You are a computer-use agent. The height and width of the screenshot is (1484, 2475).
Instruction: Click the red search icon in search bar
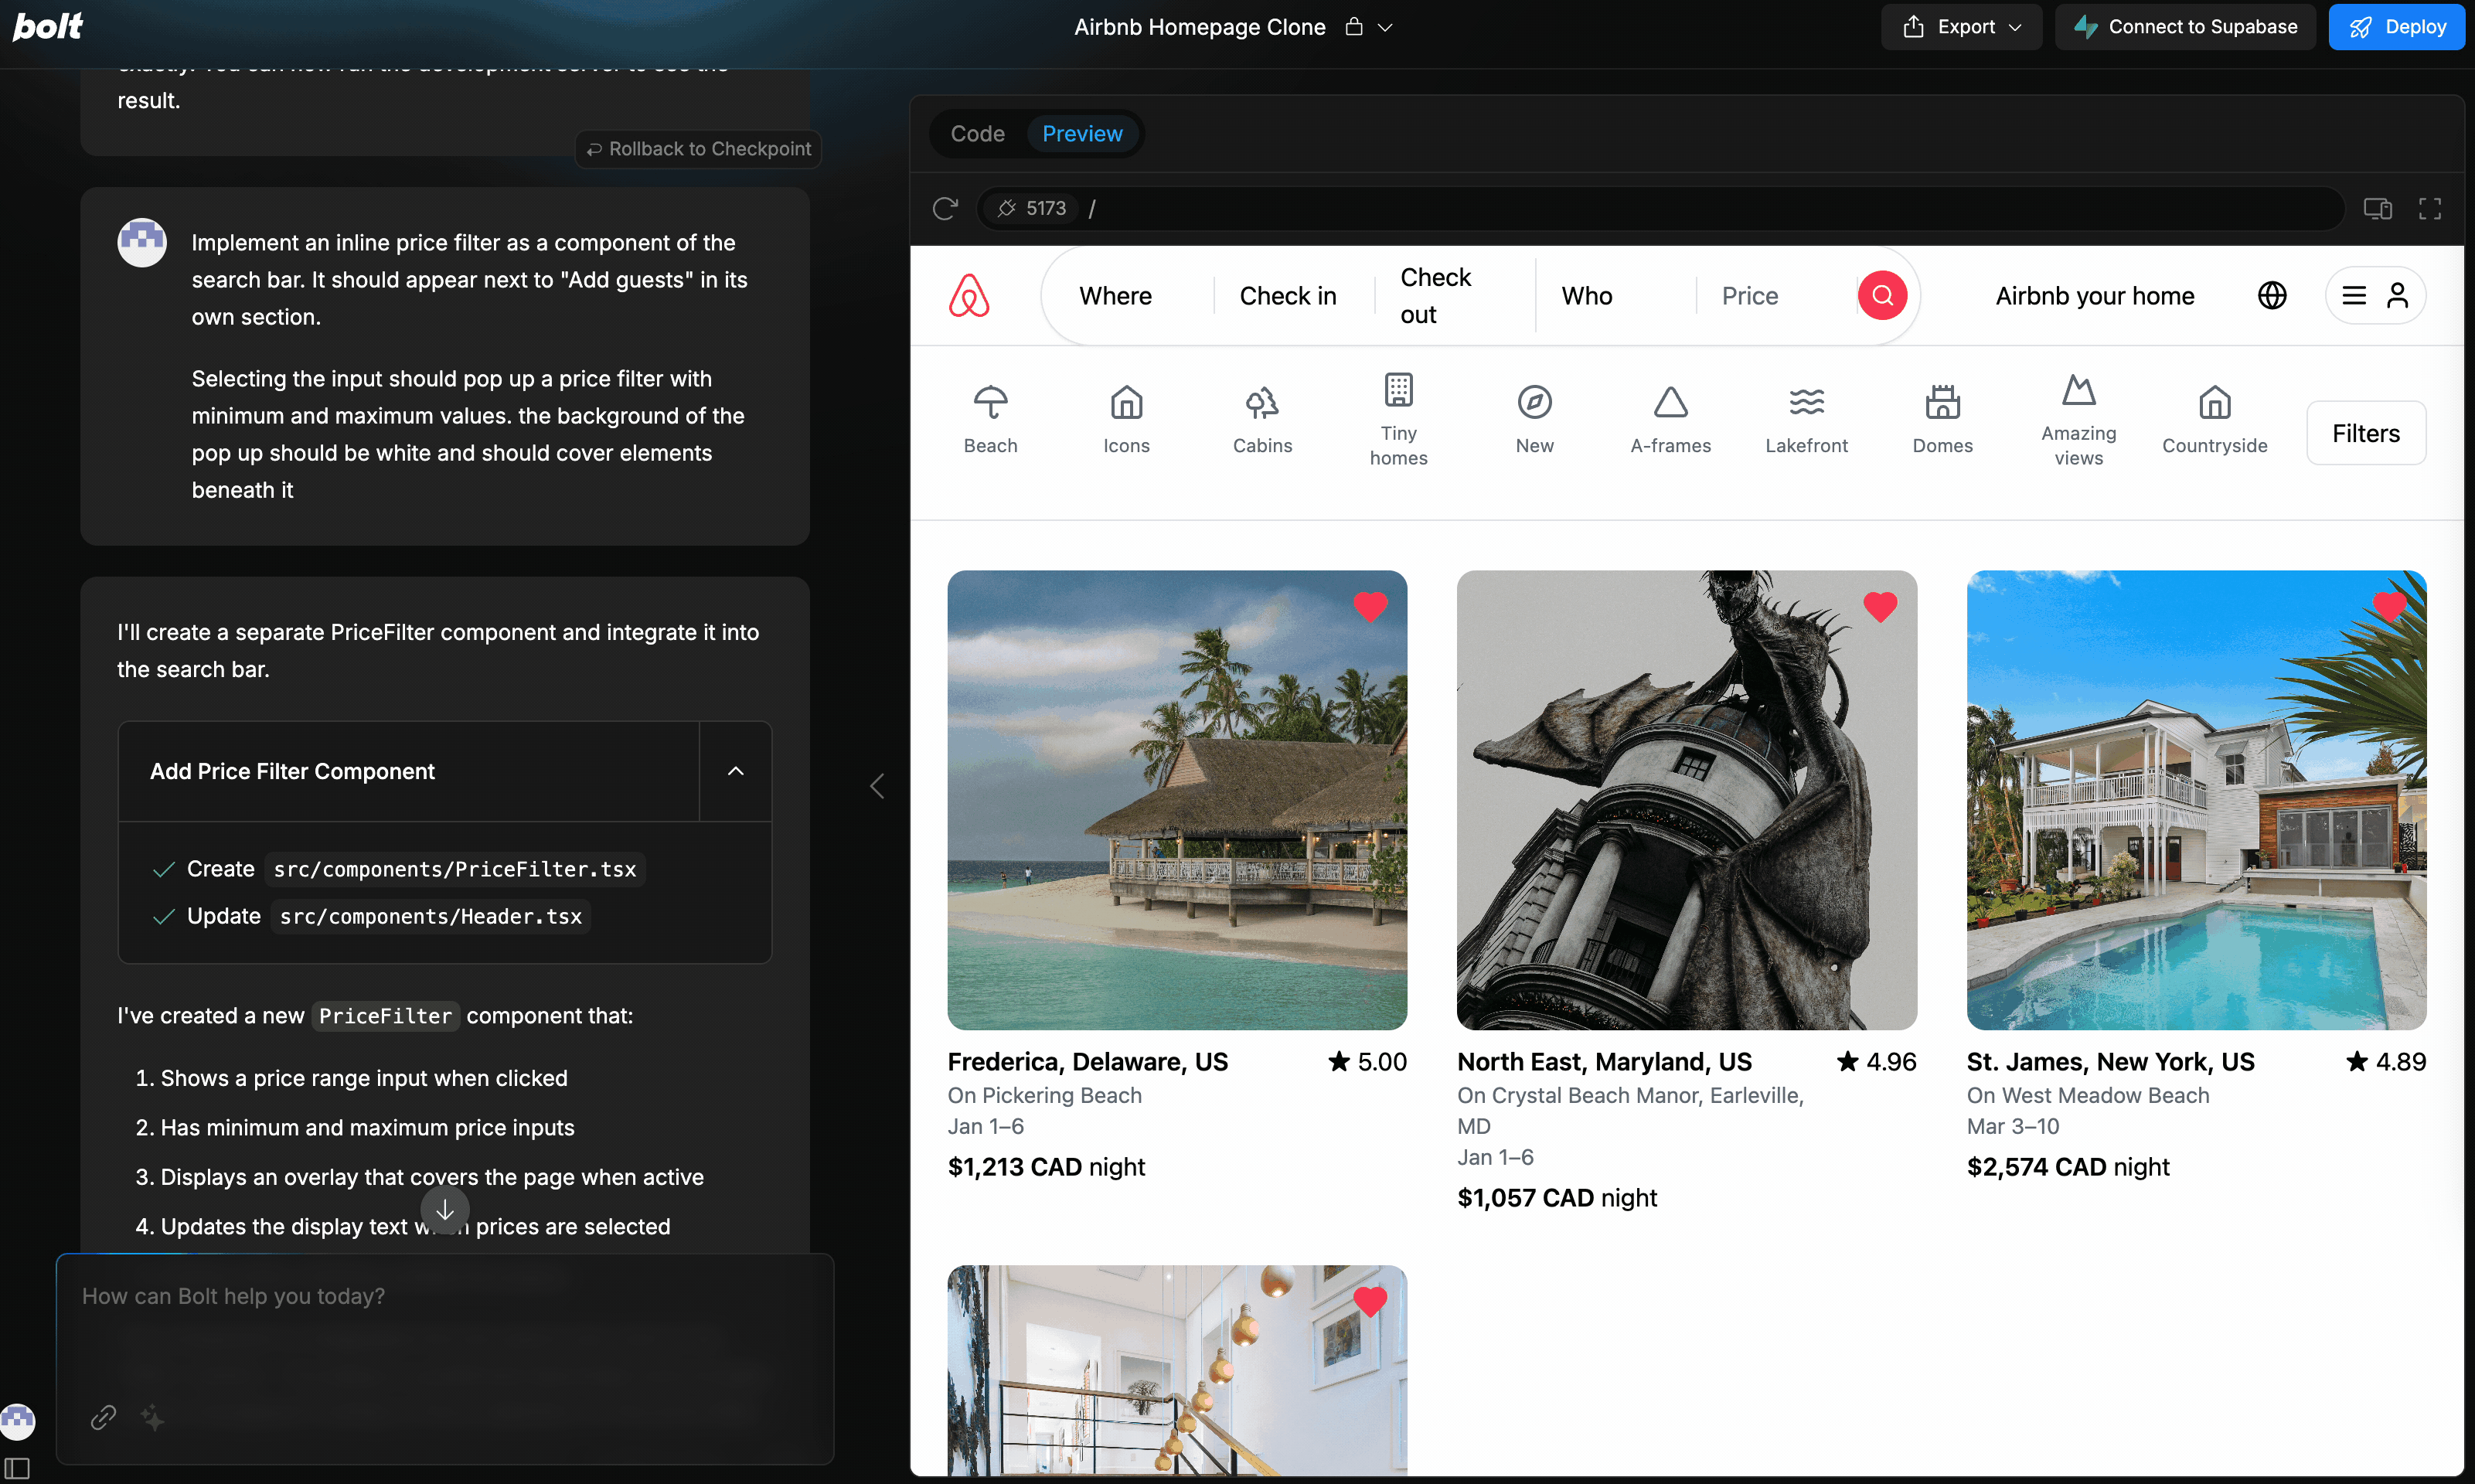click(1882, 295)
